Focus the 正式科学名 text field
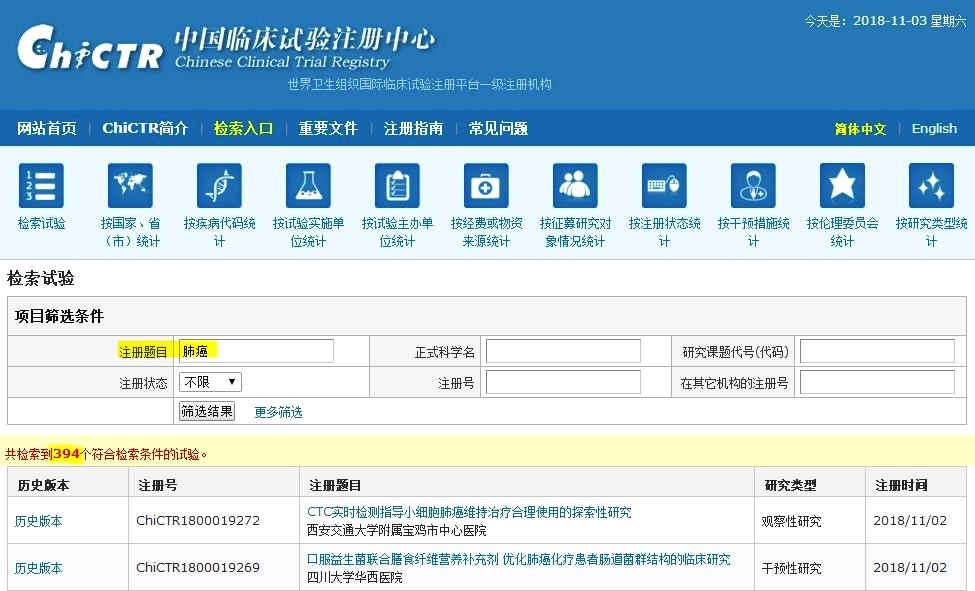This screenshot has width=975, height=591. tap(563, 351)
